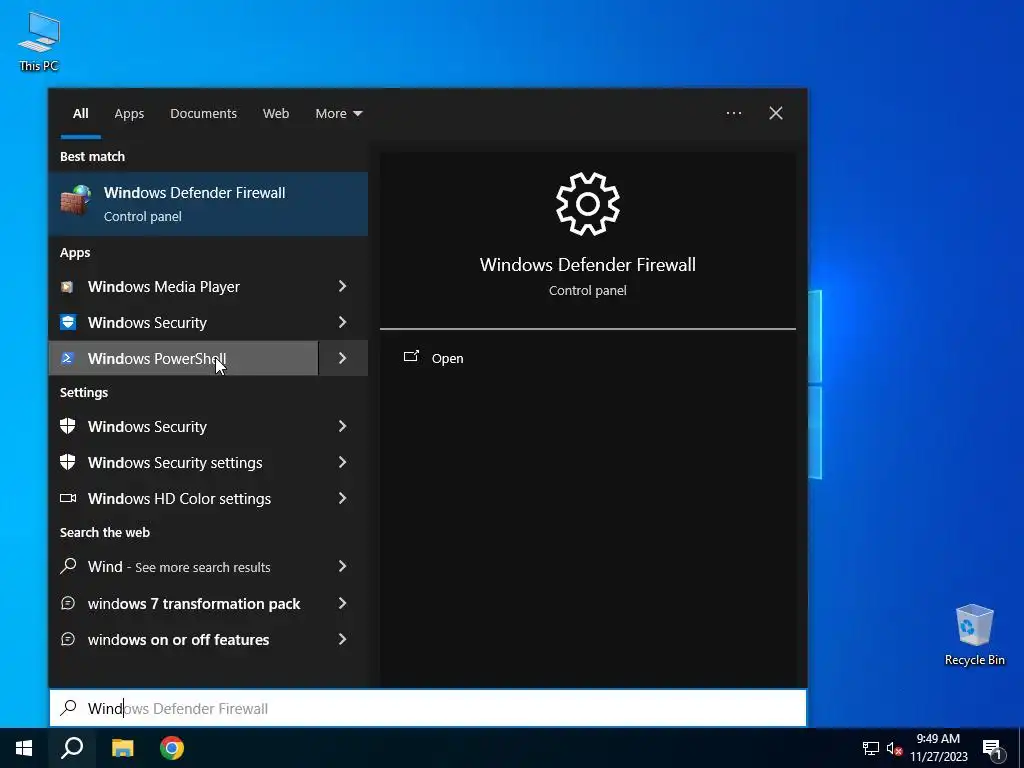Expand the Settings Windows Security chevron
The width and height of the screenshot is (1024, 768).
click(x=343, y=426)
